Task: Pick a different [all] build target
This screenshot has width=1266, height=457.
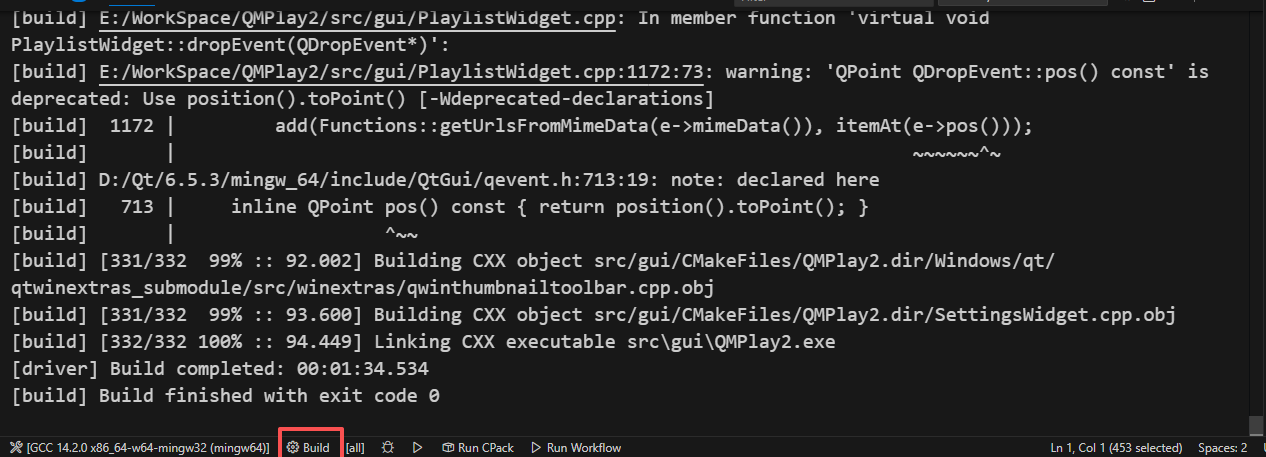Action: tap(354, 448)
